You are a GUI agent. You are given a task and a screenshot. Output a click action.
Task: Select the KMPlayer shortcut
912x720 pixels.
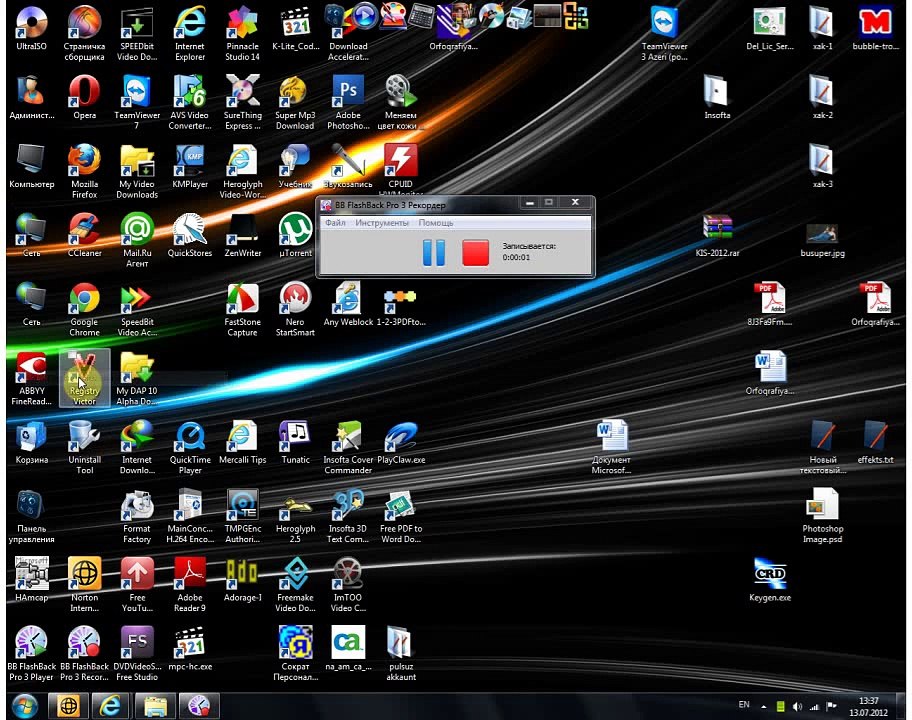click(190, 166)
